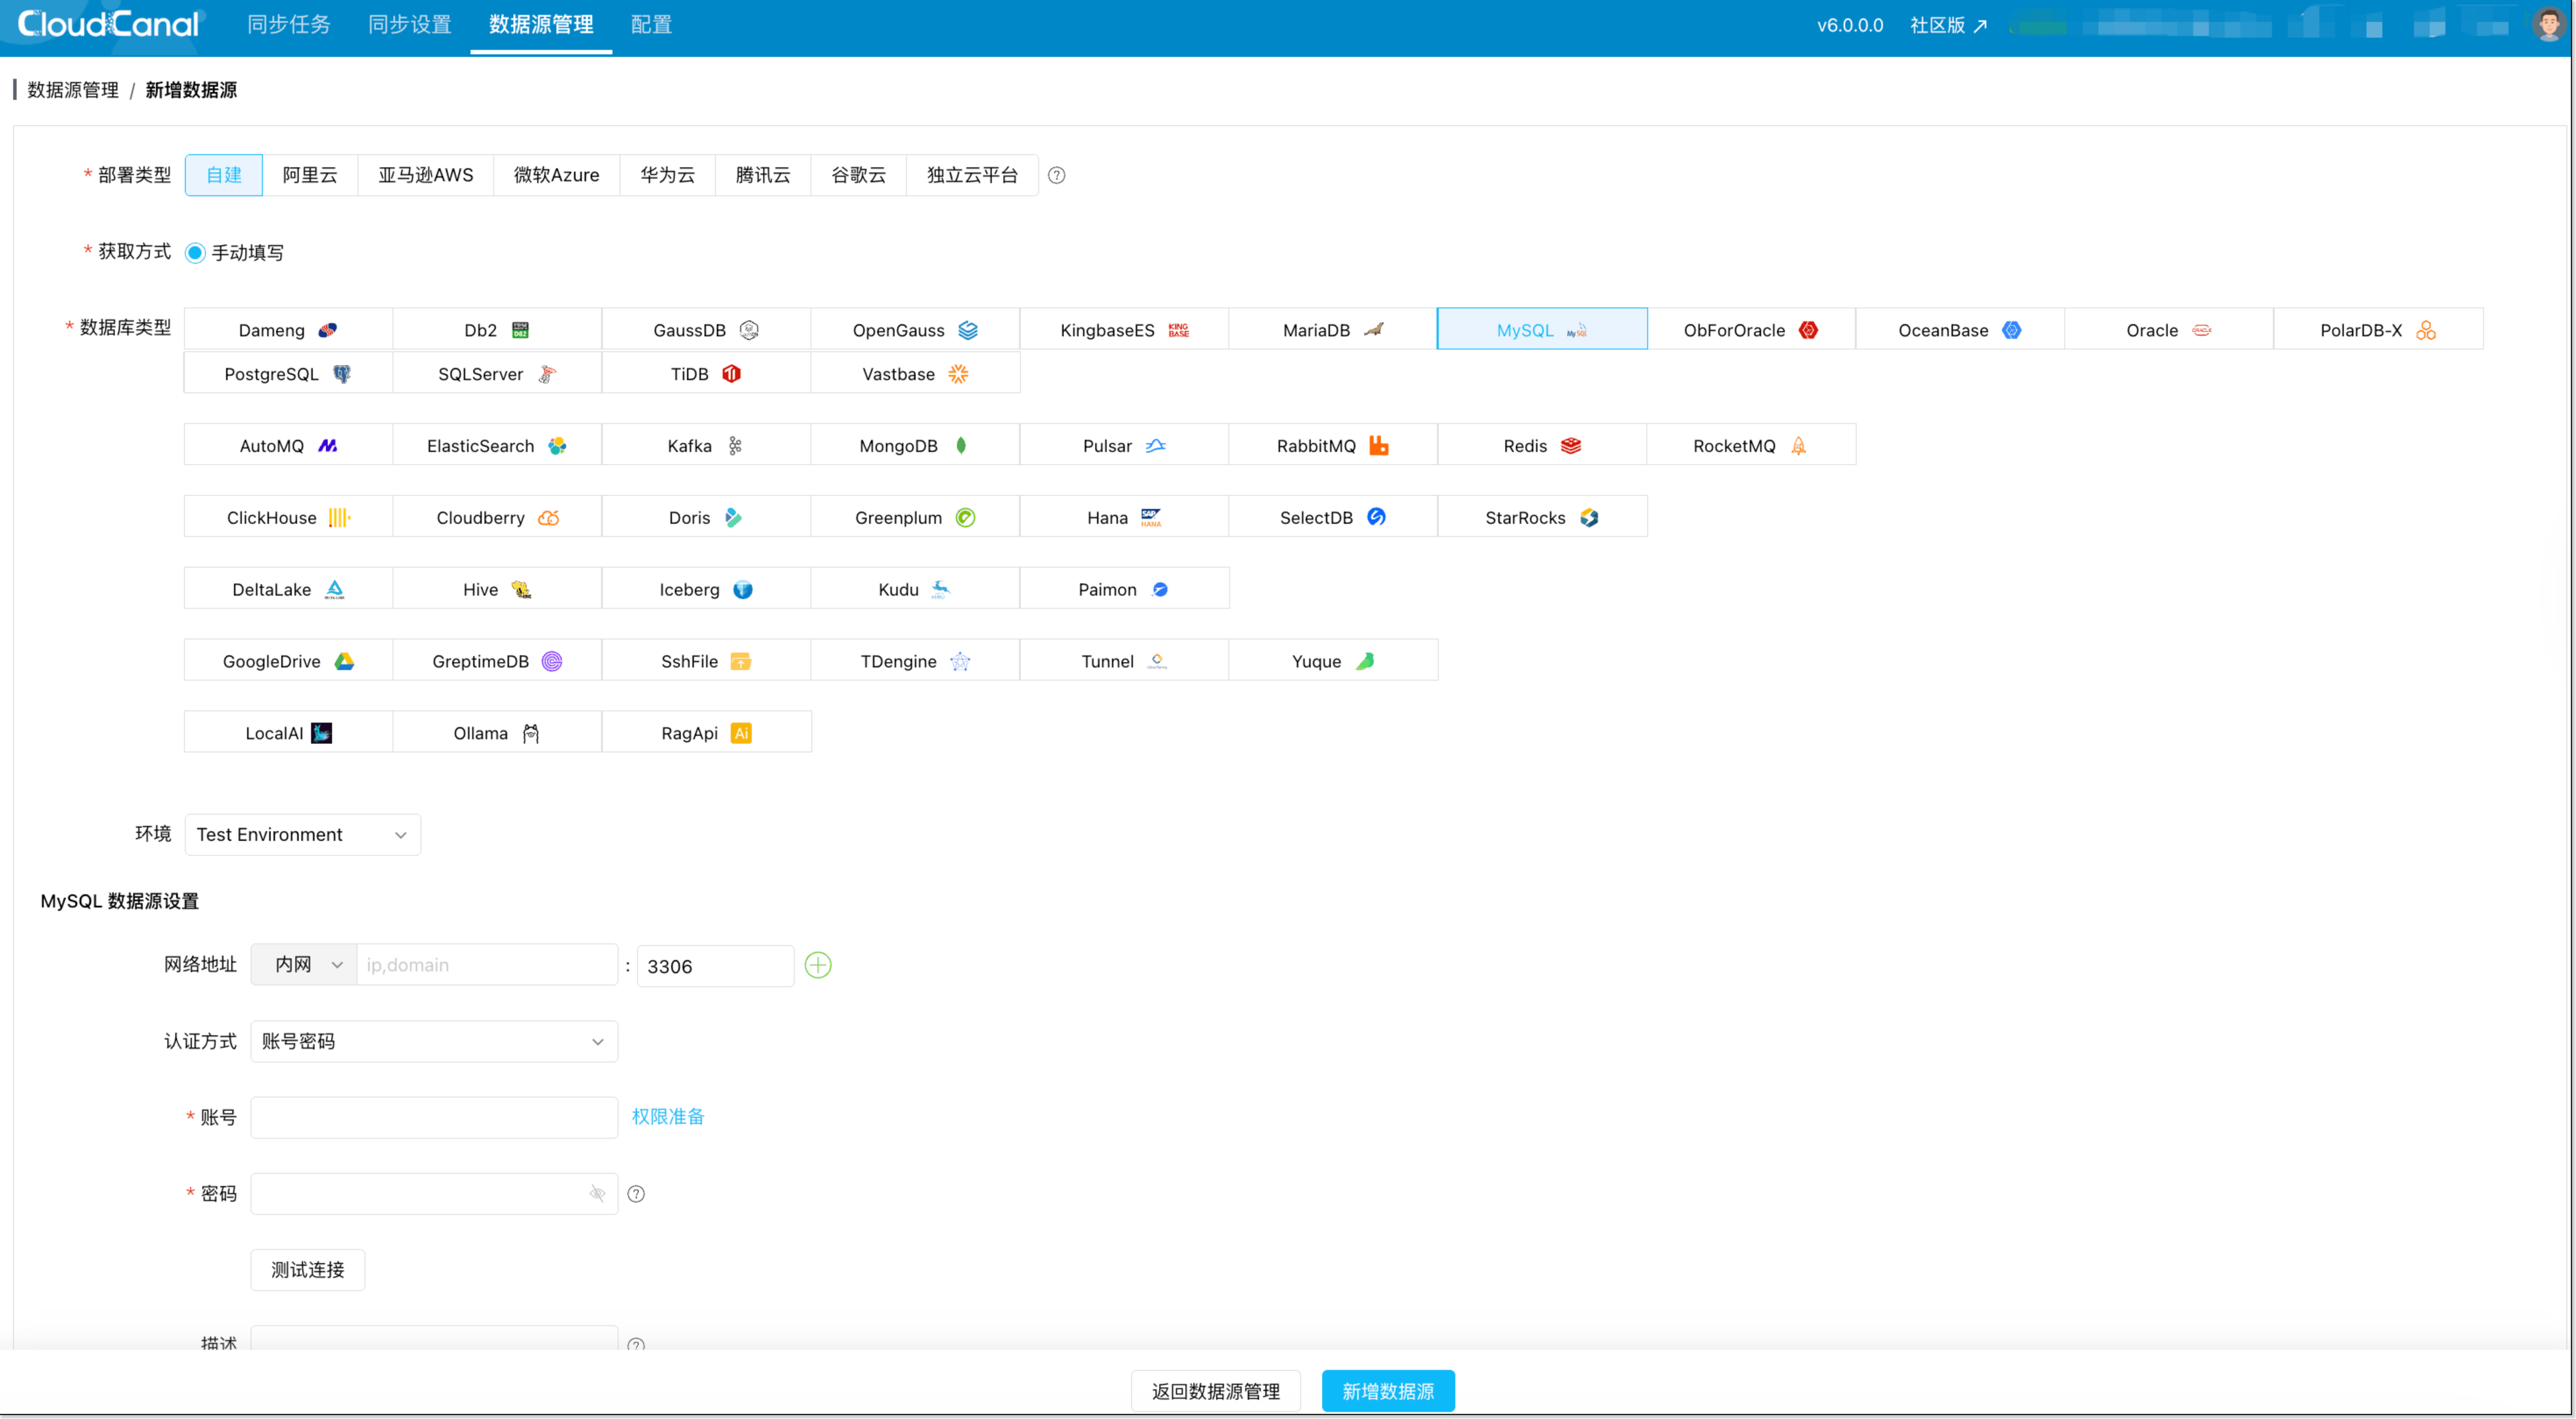Open the 配置 tab

(x=652, y=25)
